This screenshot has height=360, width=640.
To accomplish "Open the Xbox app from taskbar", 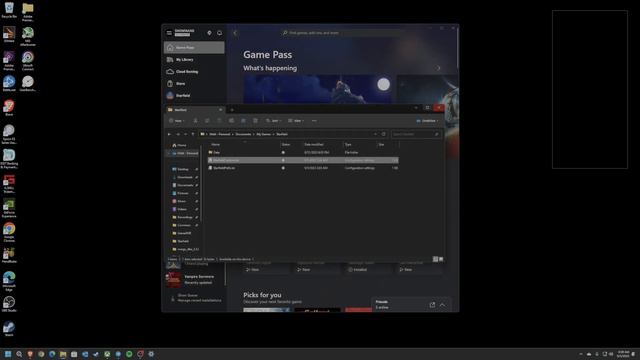I will 107,354.
